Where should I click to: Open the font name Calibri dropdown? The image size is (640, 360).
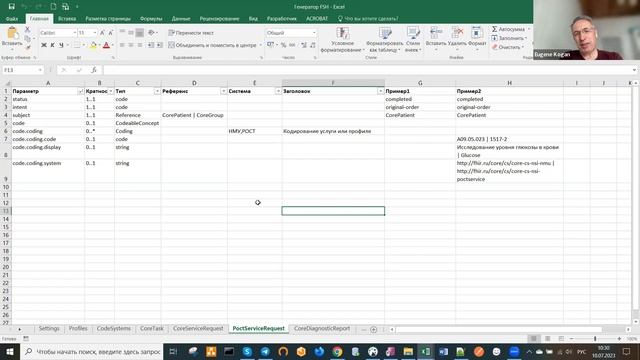(x=75, y=33)
